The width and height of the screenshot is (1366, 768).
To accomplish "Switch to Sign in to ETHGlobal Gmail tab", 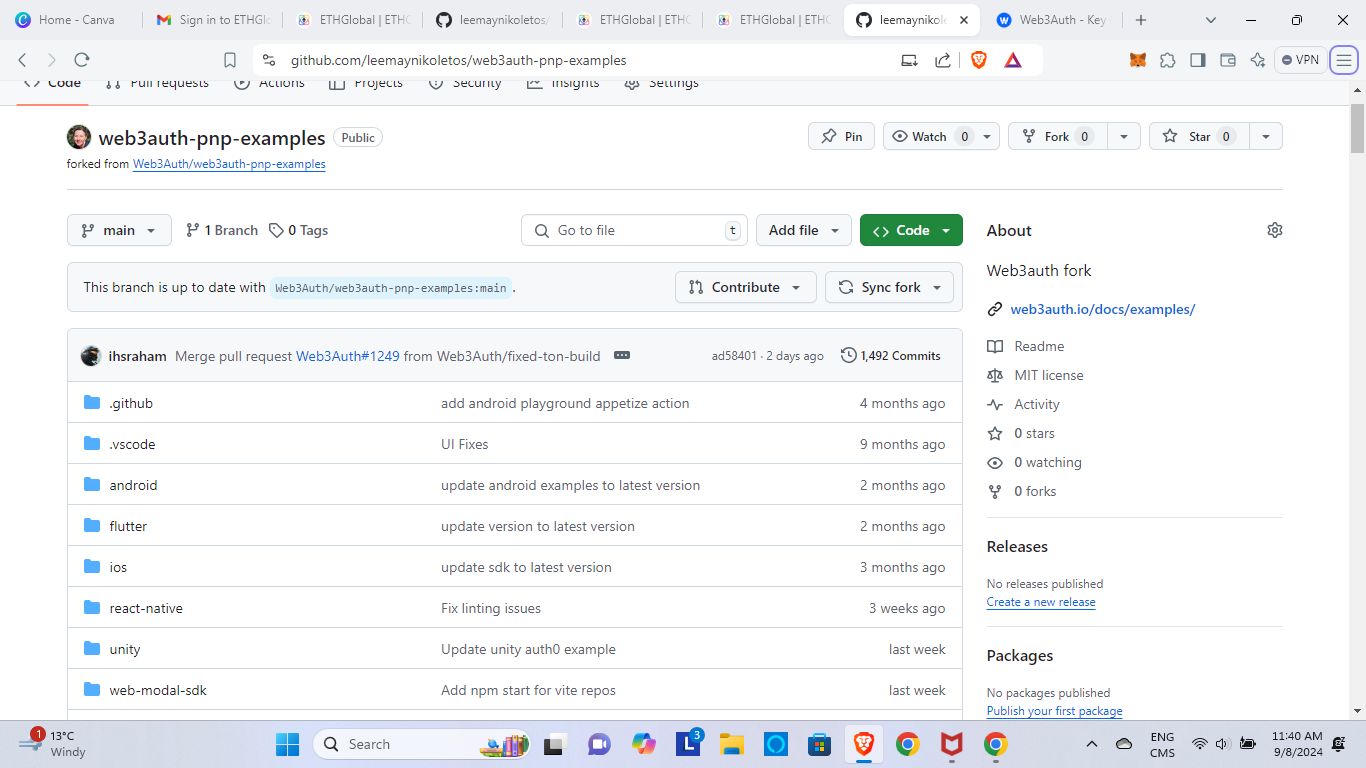I will pyautogui.click(x=212, y=20).
